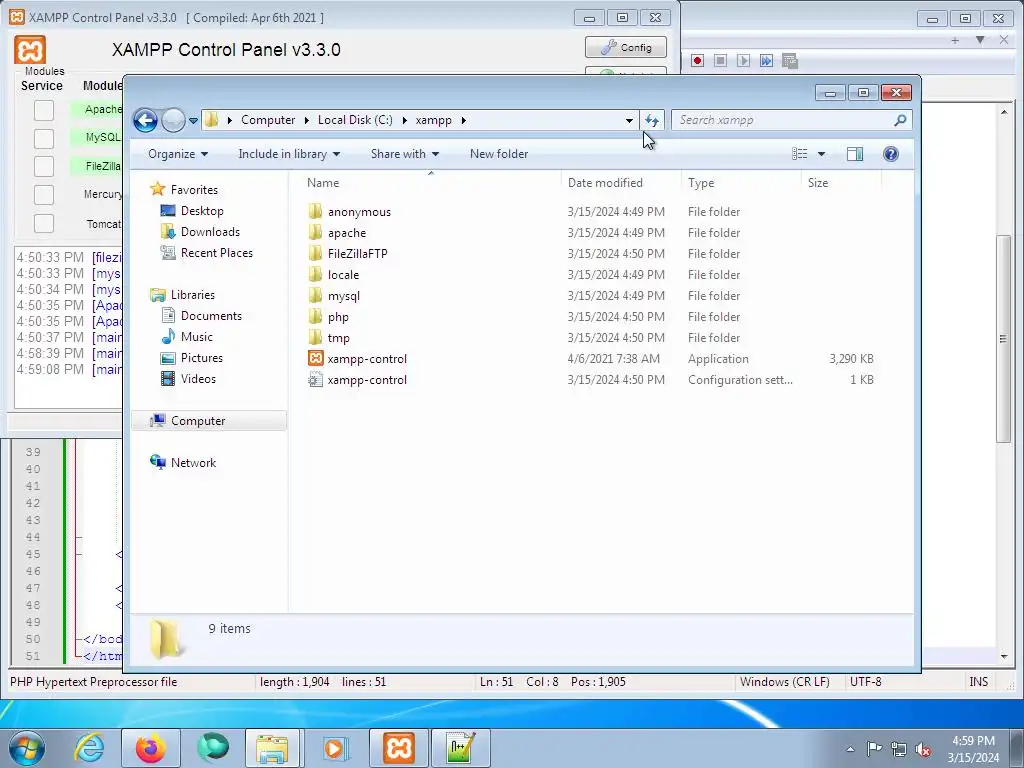Select Network in the navigation pane

(x=193, y=462)
